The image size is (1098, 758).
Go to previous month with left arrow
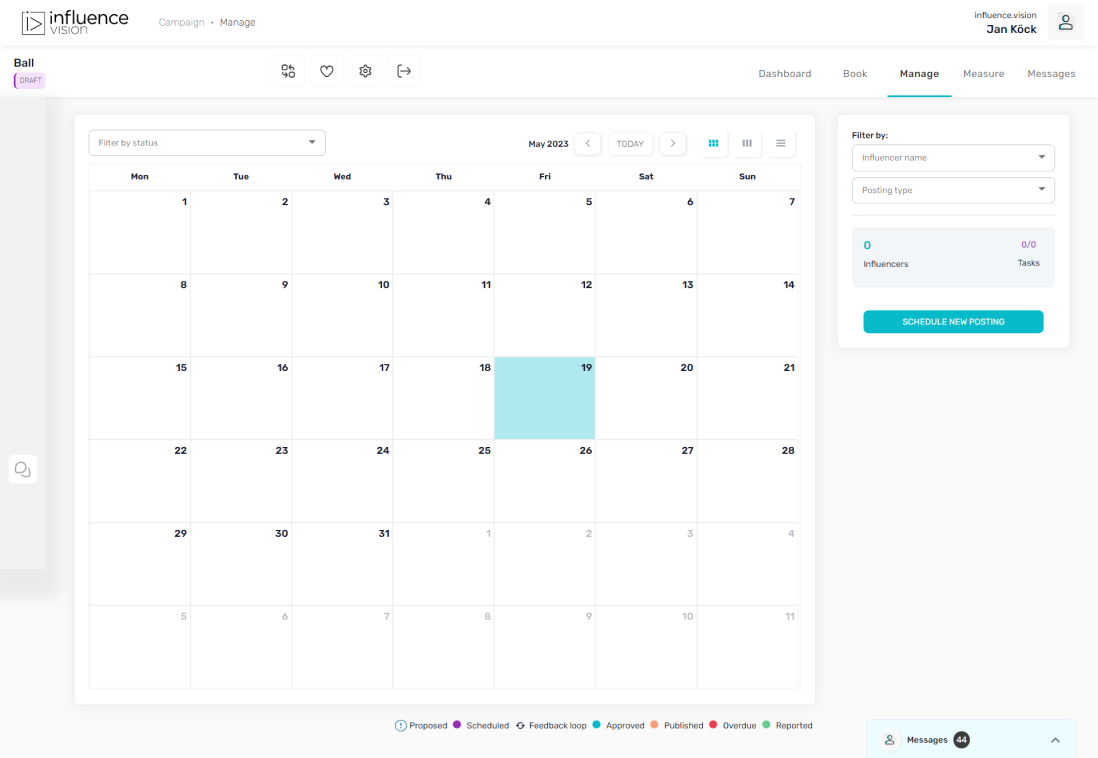(588, 144)
